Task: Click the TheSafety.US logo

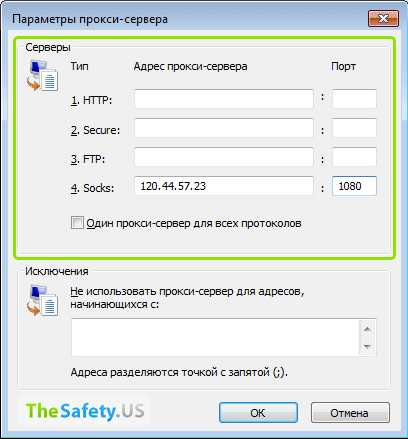Action: click(85, 411)
